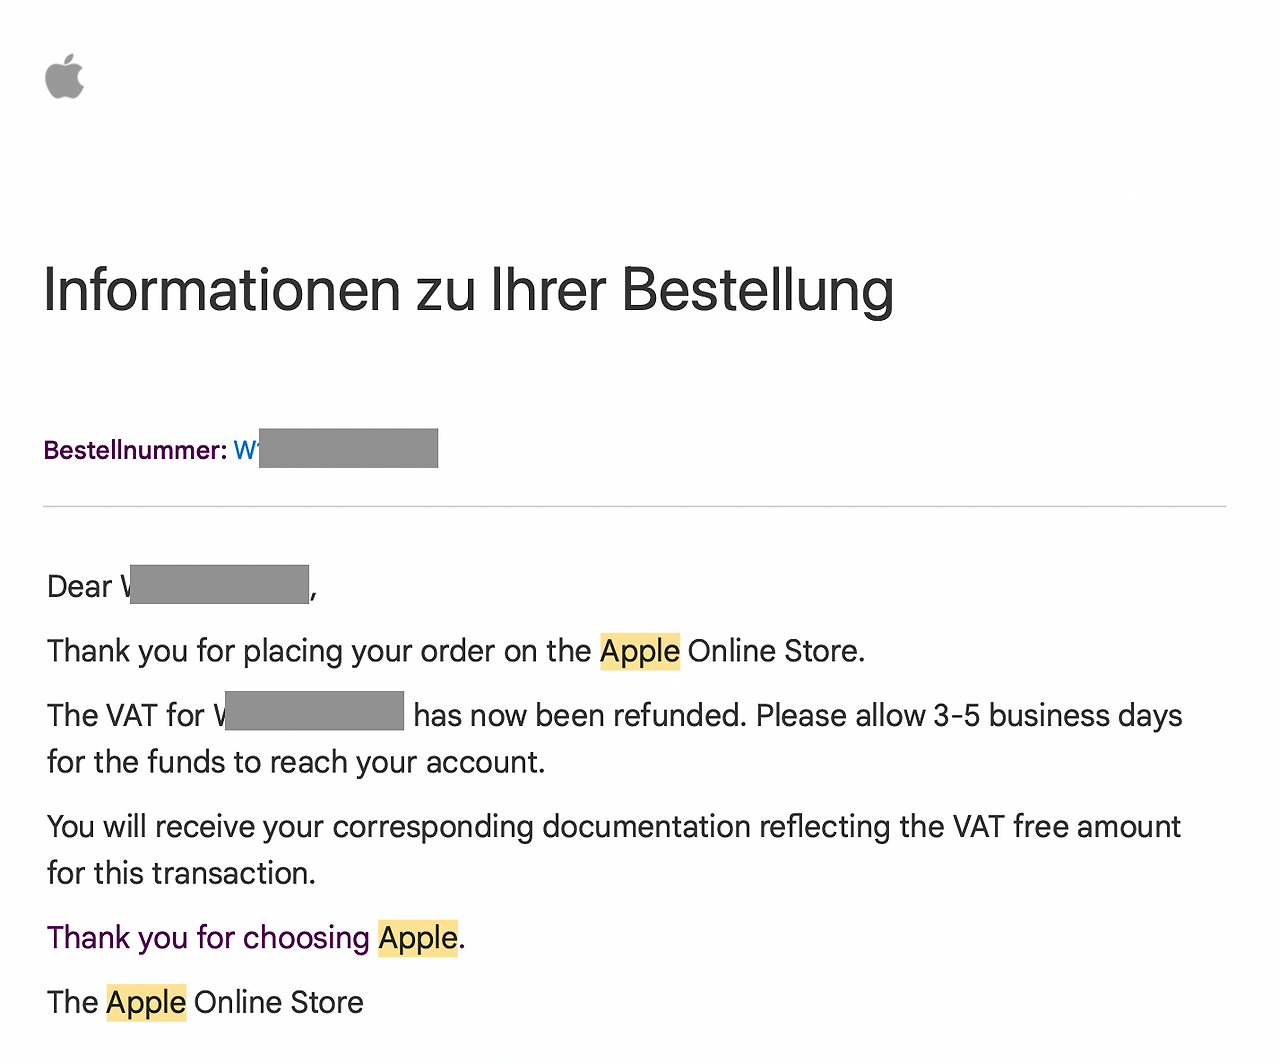
Task: Click the 'Informationen zu Ihrer Bestellung' heading
Action: 468,290
